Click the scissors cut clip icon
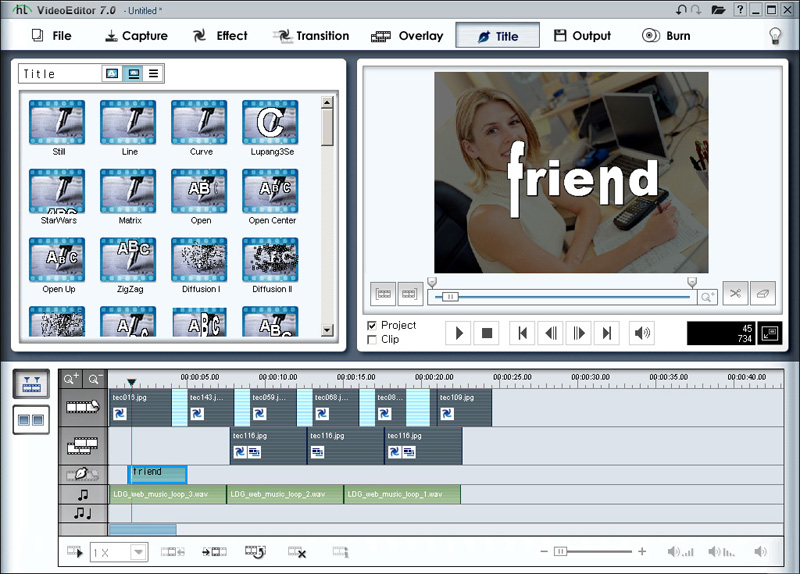The height and width of the screenshot is (574, 800). (735, 294)
